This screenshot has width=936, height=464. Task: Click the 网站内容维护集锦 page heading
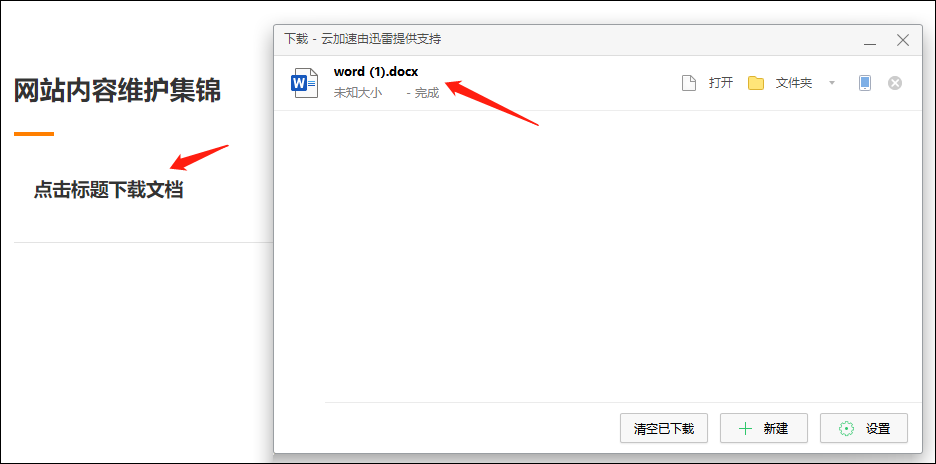pos(118,90)
